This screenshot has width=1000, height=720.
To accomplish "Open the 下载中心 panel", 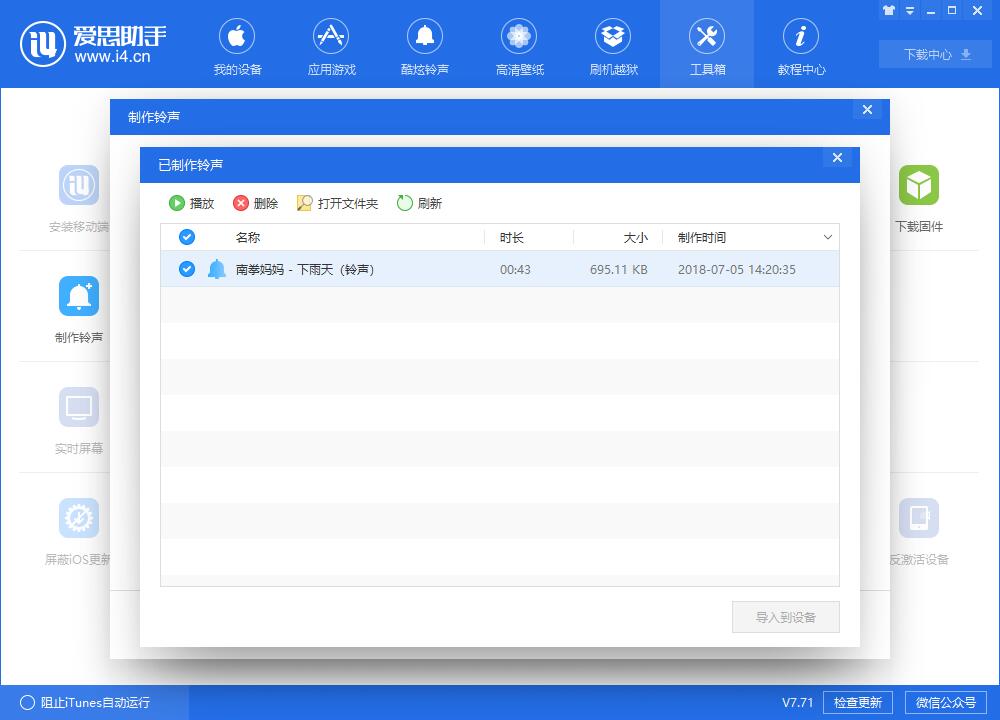I will [933, 54].
